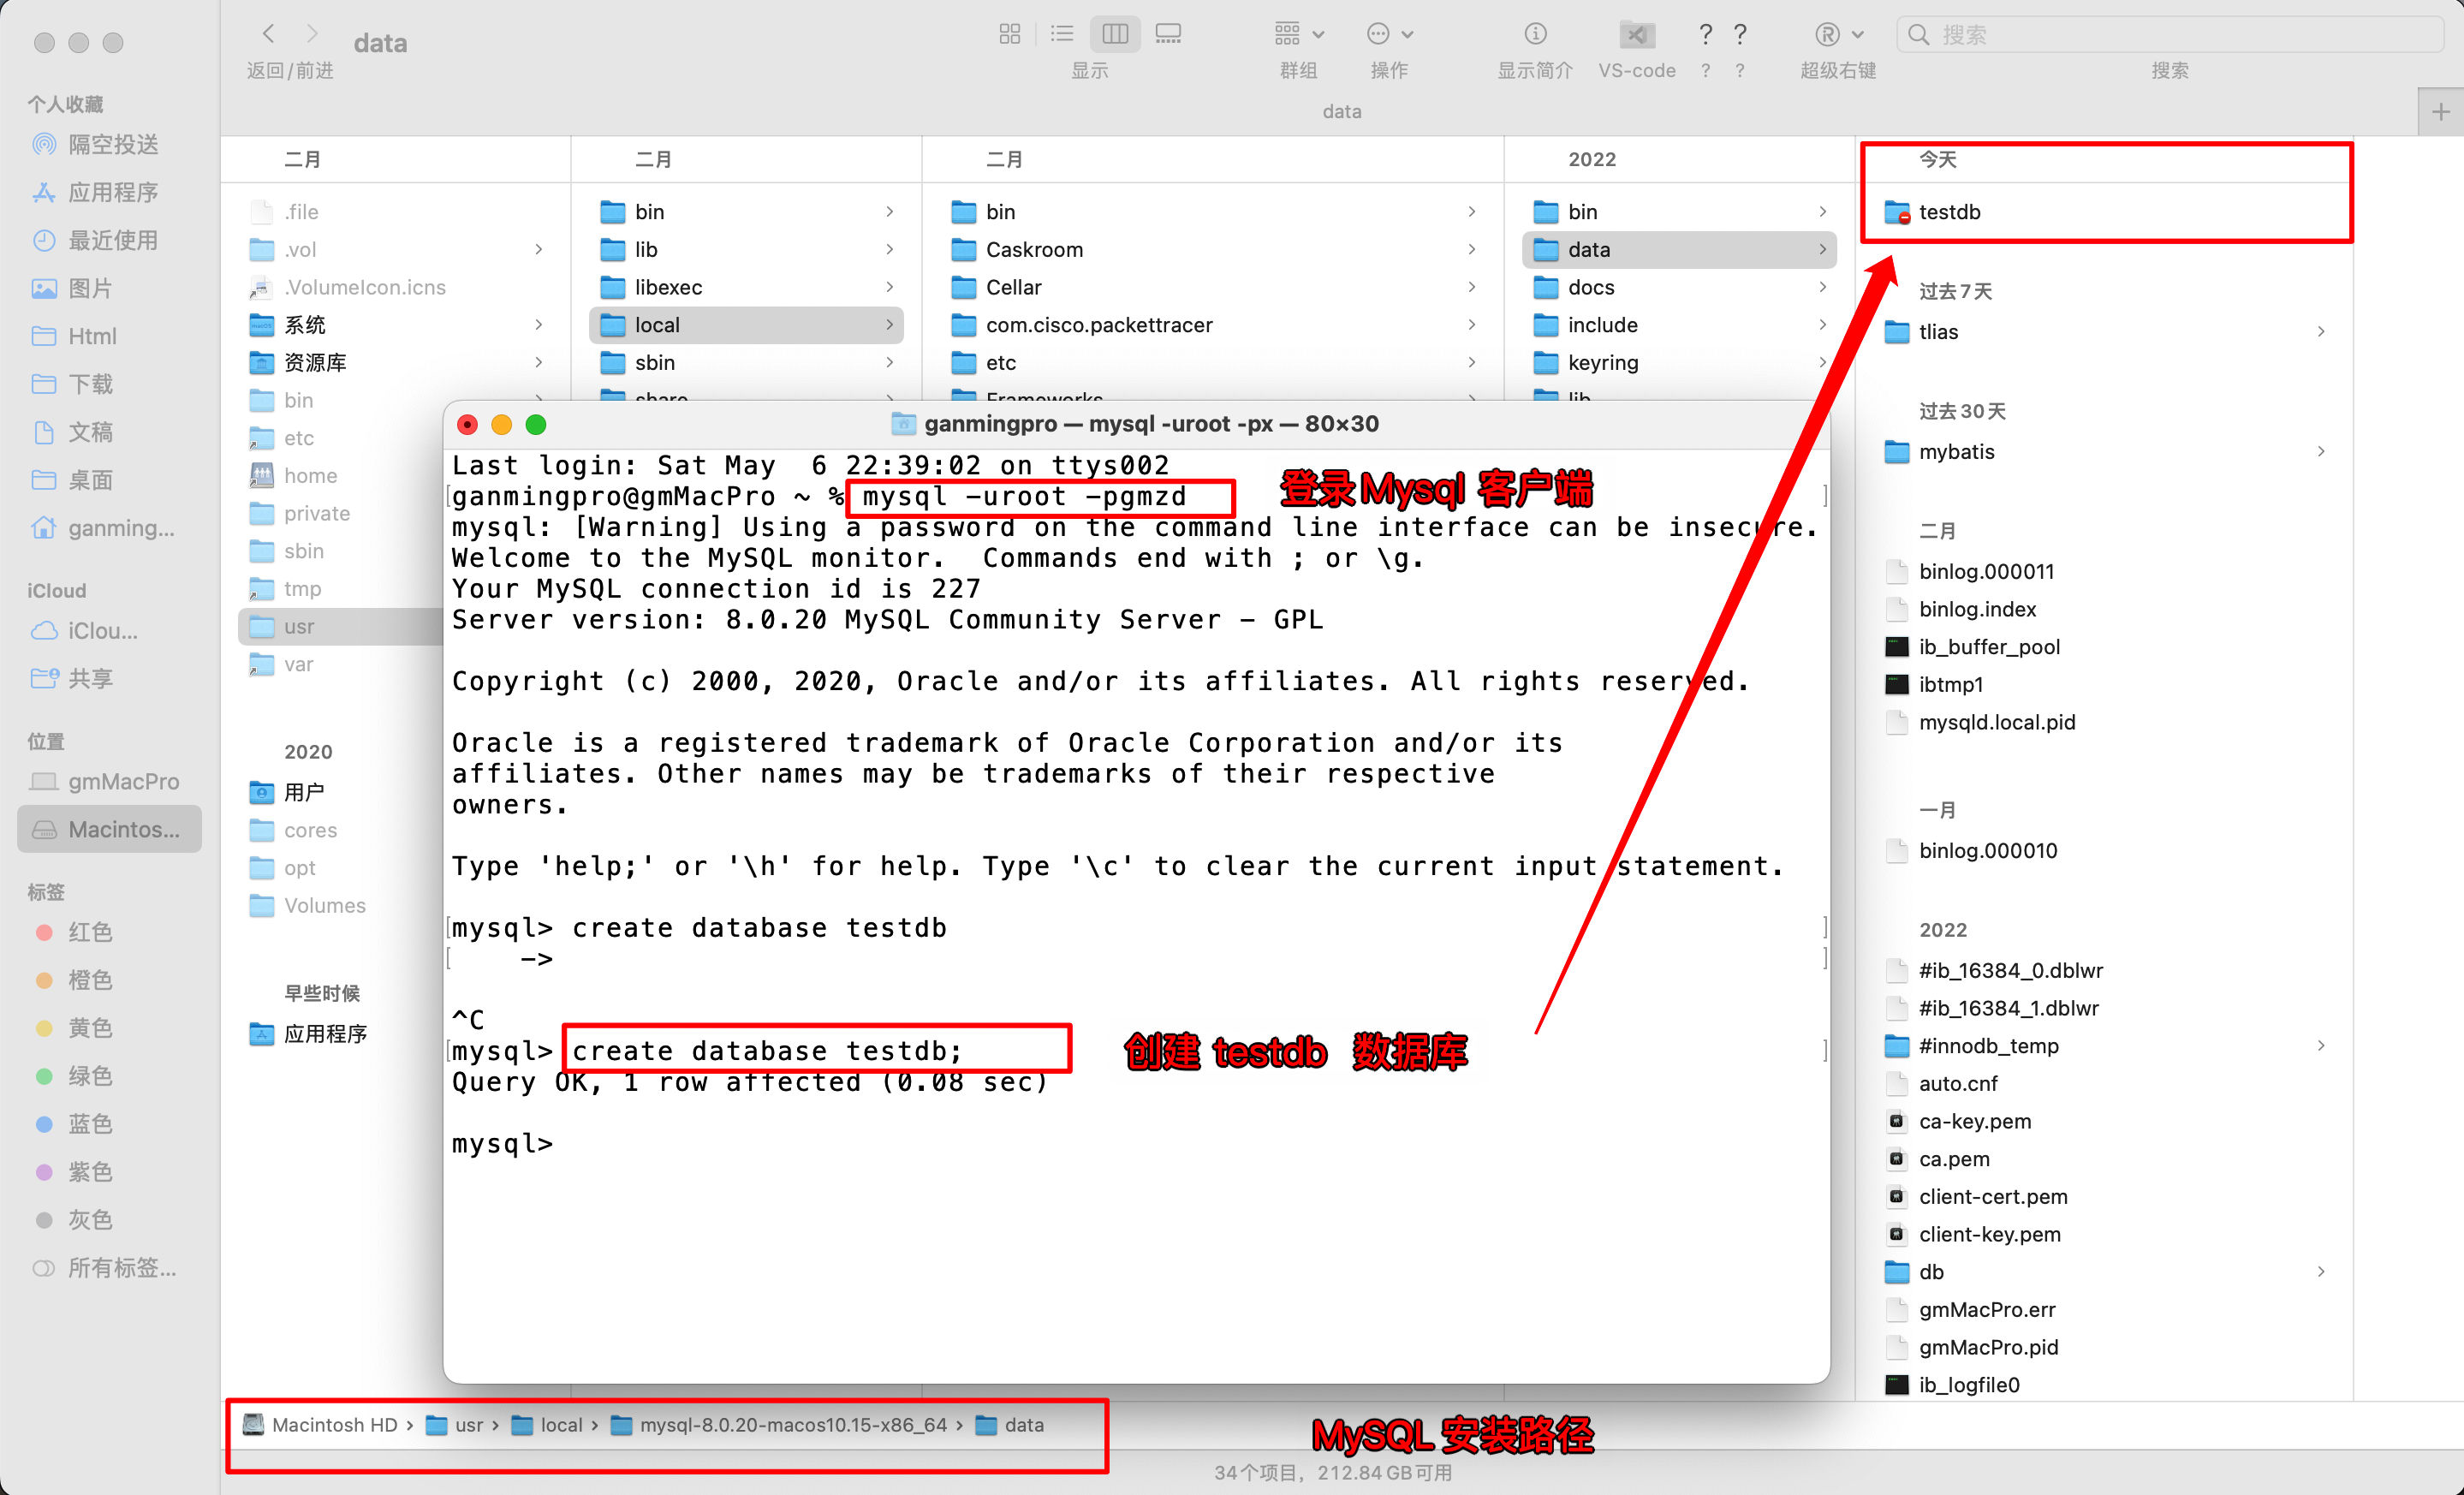Open iCloud Drive in the sidebar
The width and height of the screenshot is (2464, 1495).
tap(110, 631)
